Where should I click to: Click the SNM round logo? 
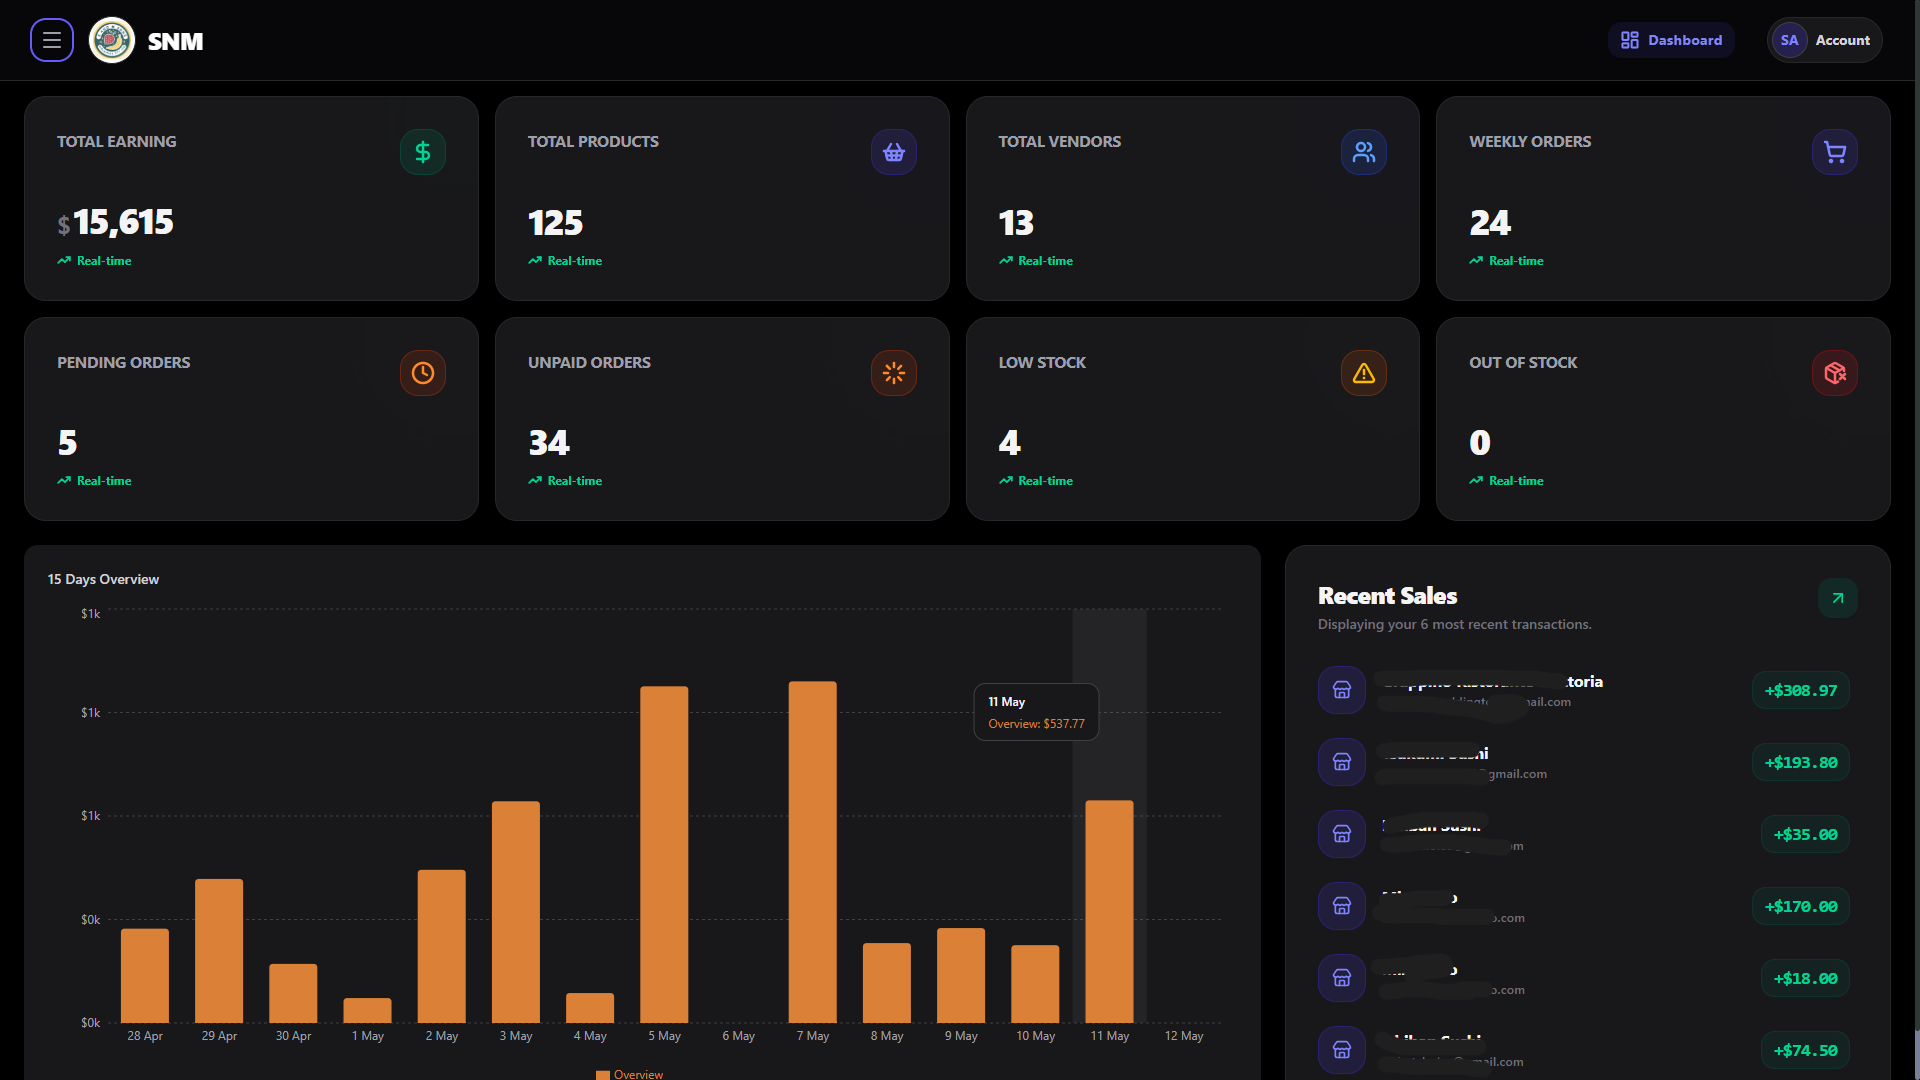[x=112, y=40]
